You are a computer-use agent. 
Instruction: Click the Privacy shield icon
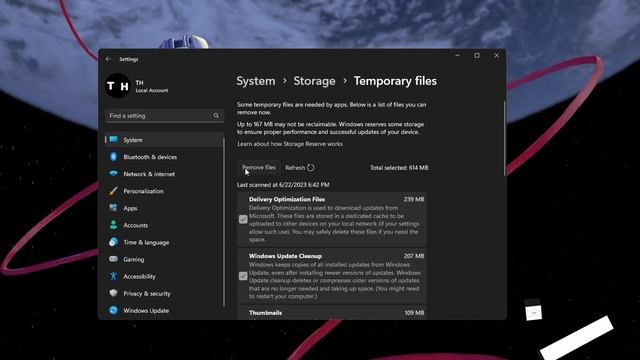(x=113, y=293)
